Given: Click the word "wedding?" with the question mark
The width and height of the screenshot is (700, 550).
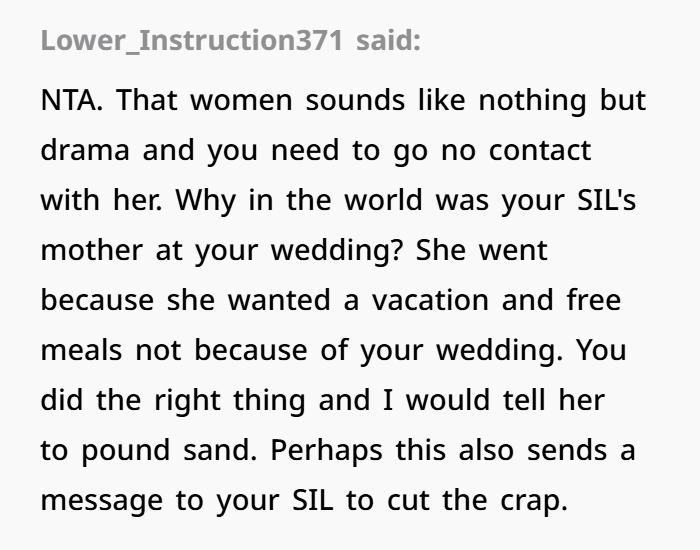Looking at the screenshot, I should pyautogui.click(x=337, y=251).
